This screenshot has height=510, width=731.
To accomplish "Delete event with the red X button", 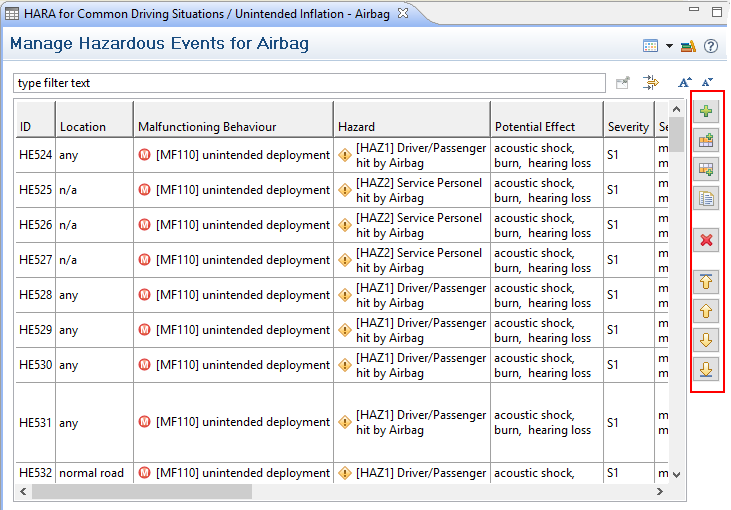I will point(707,240).
